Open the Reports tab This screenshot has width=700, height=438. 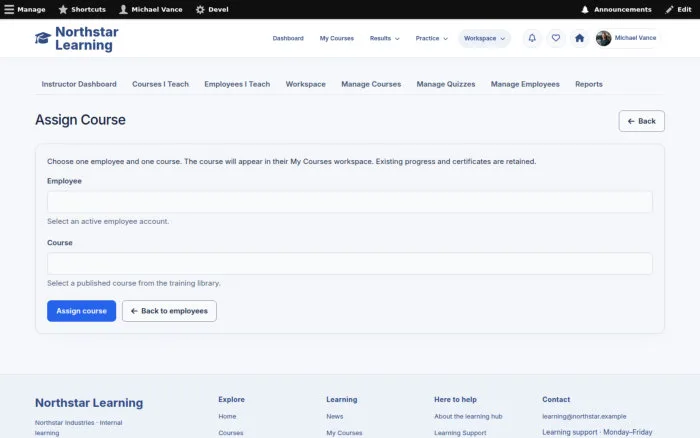(588, 84)
